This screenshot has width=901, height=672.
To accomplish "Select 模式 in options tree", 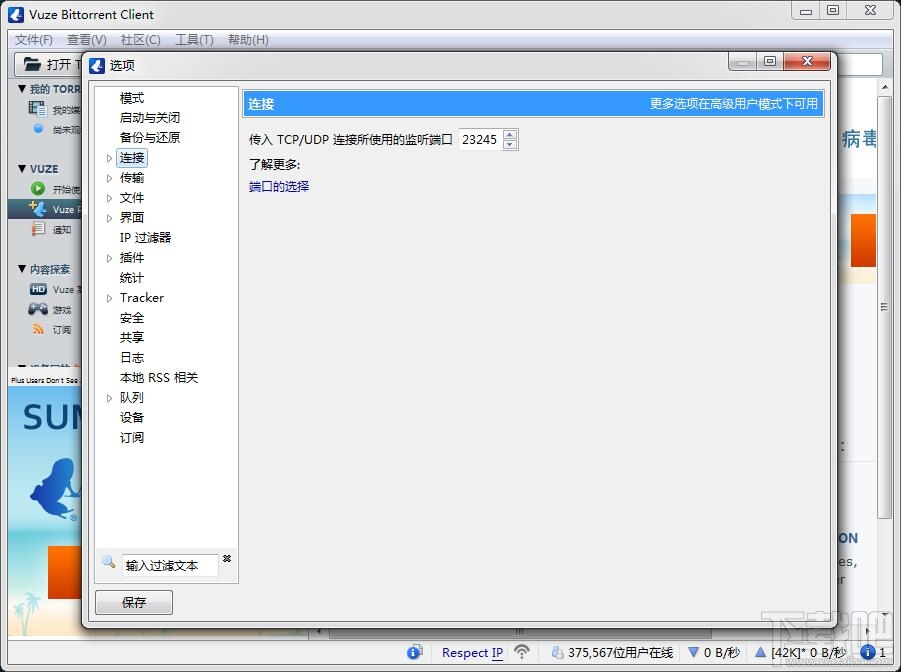I will 132,98.
